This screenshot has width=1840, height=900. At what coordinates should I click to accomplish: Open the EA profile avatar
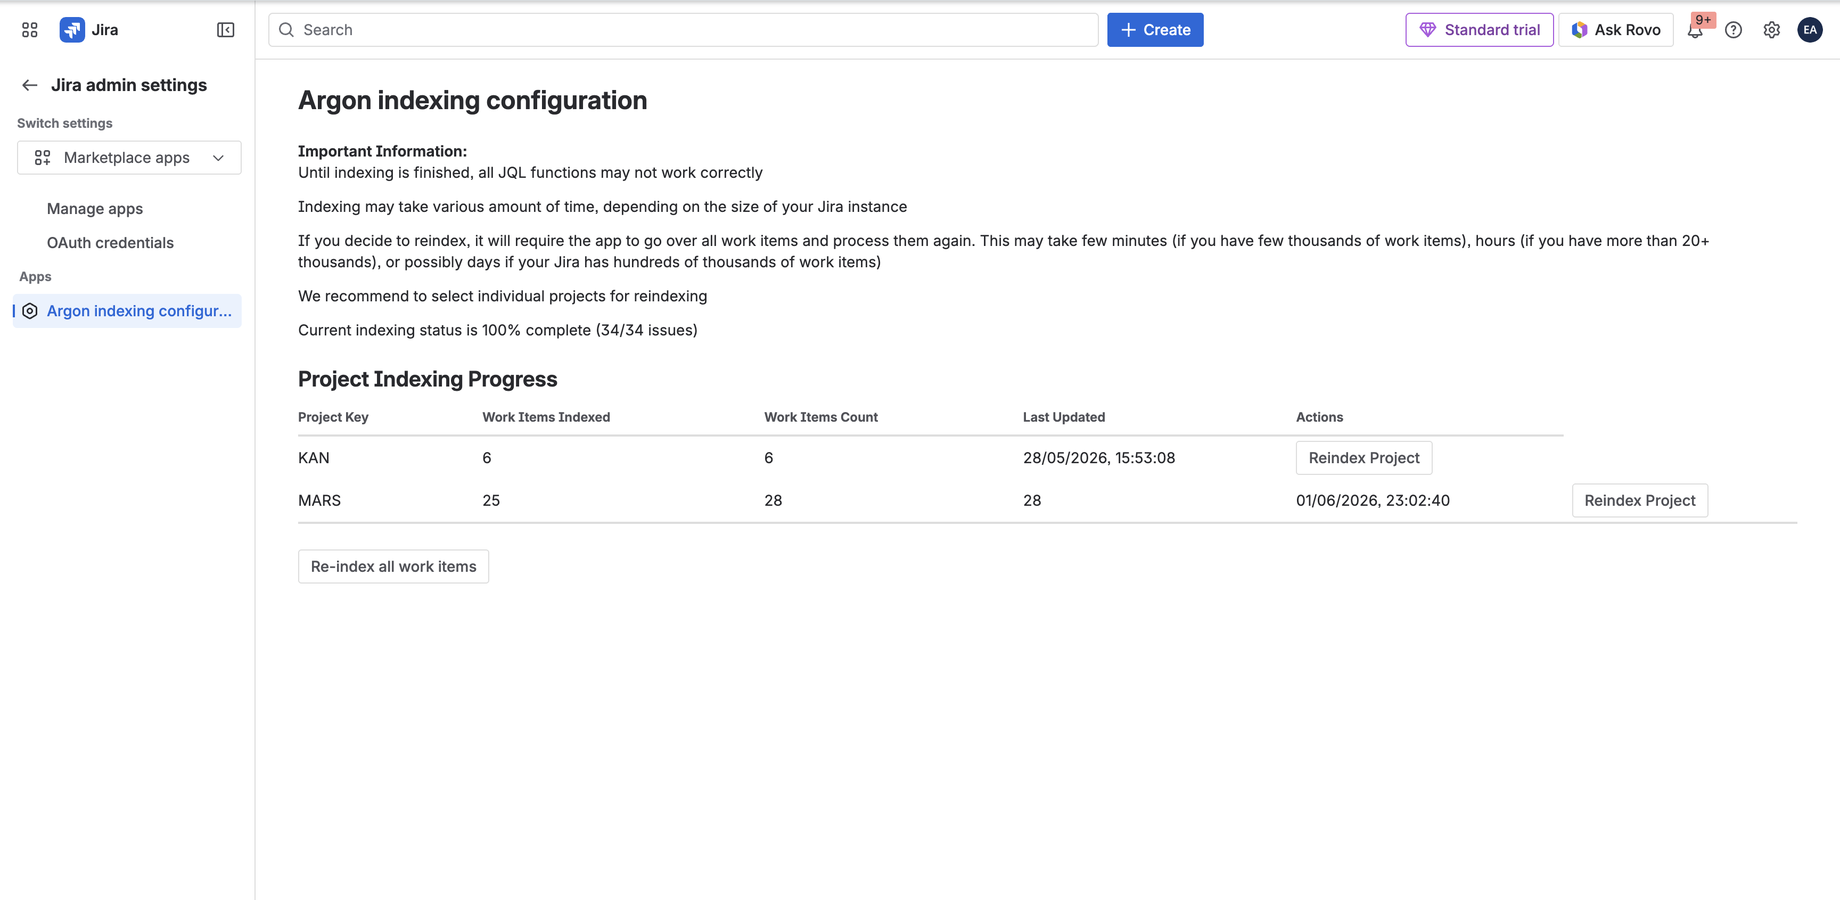1810,30
